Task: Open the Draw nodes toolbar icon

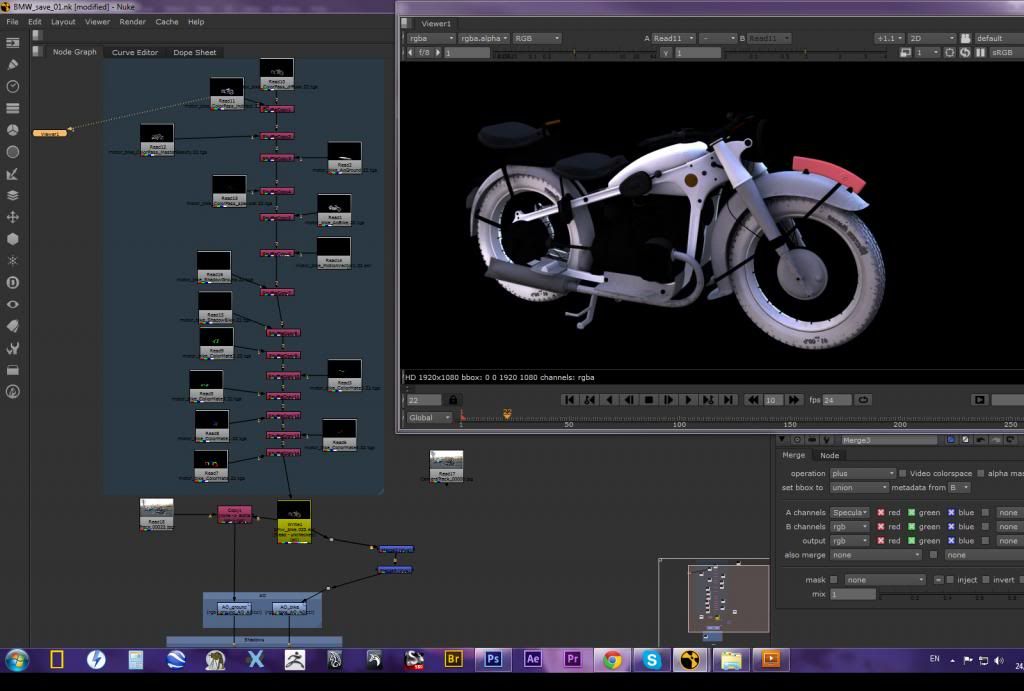Action: click(12, 65)
